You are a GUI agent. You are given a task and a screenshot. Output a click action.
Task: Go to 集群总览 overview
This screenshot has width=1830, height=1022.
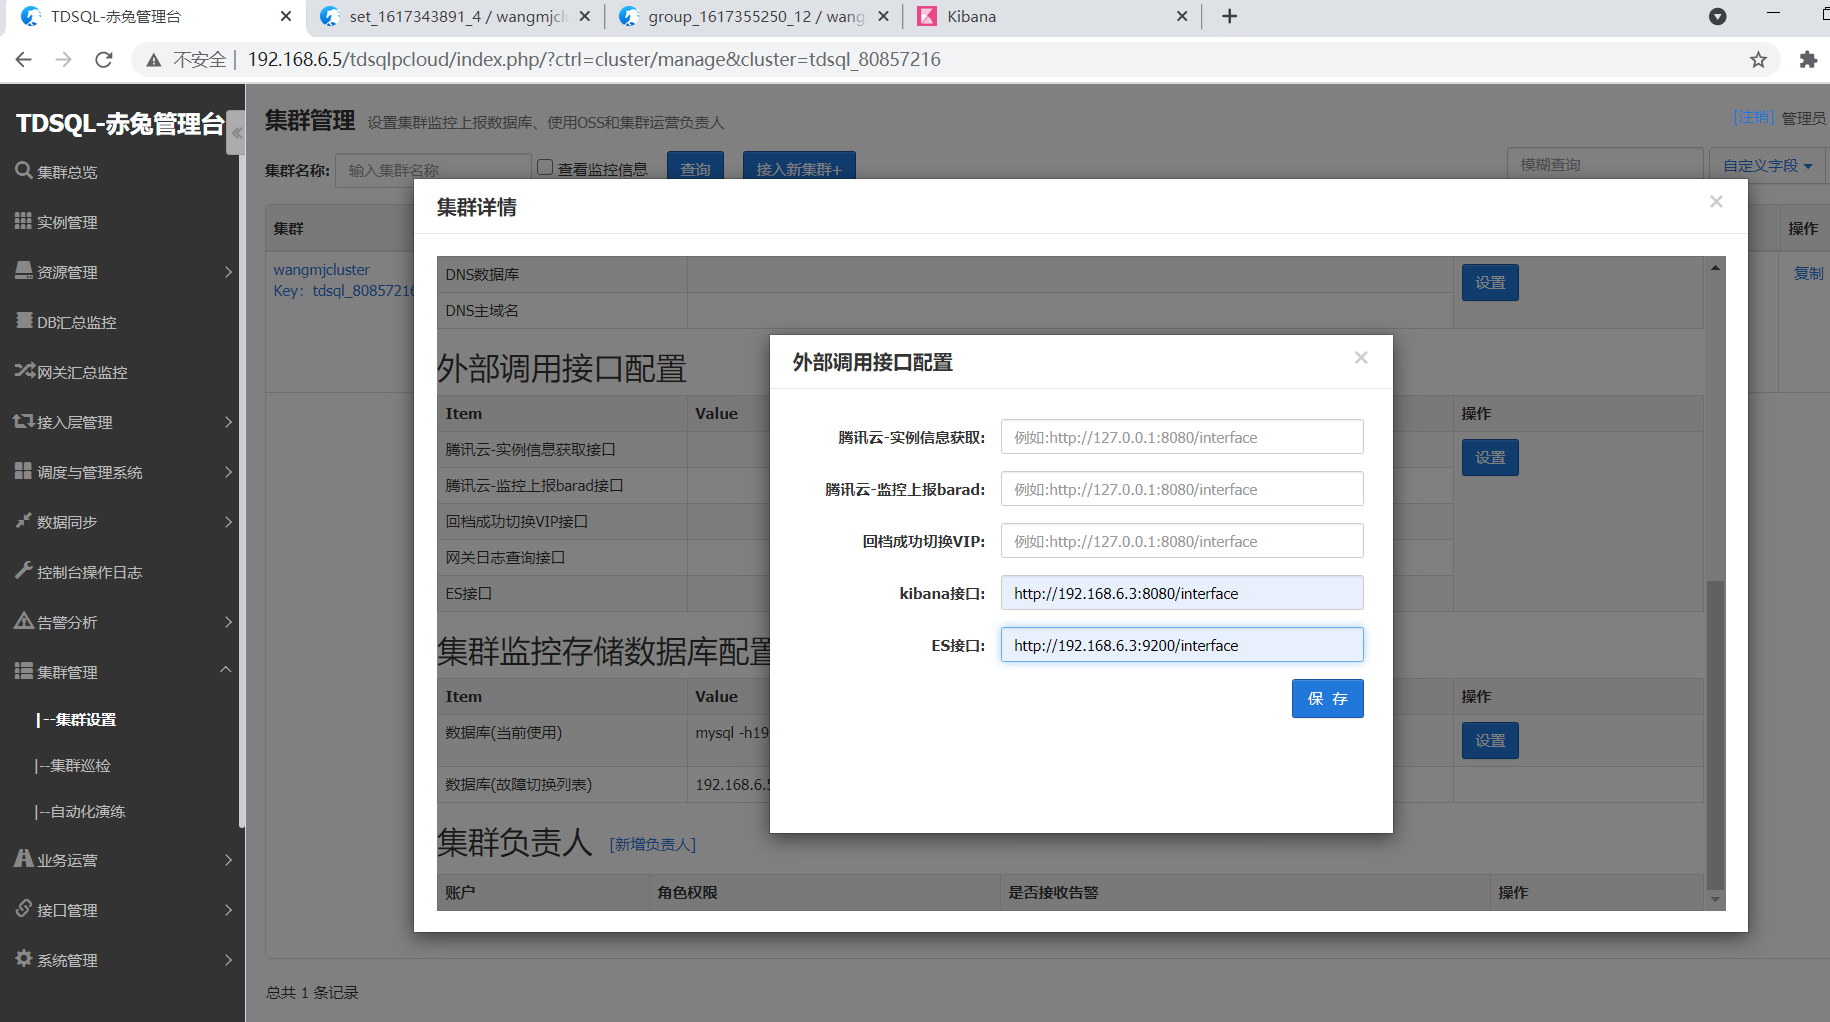click(65, 171)
